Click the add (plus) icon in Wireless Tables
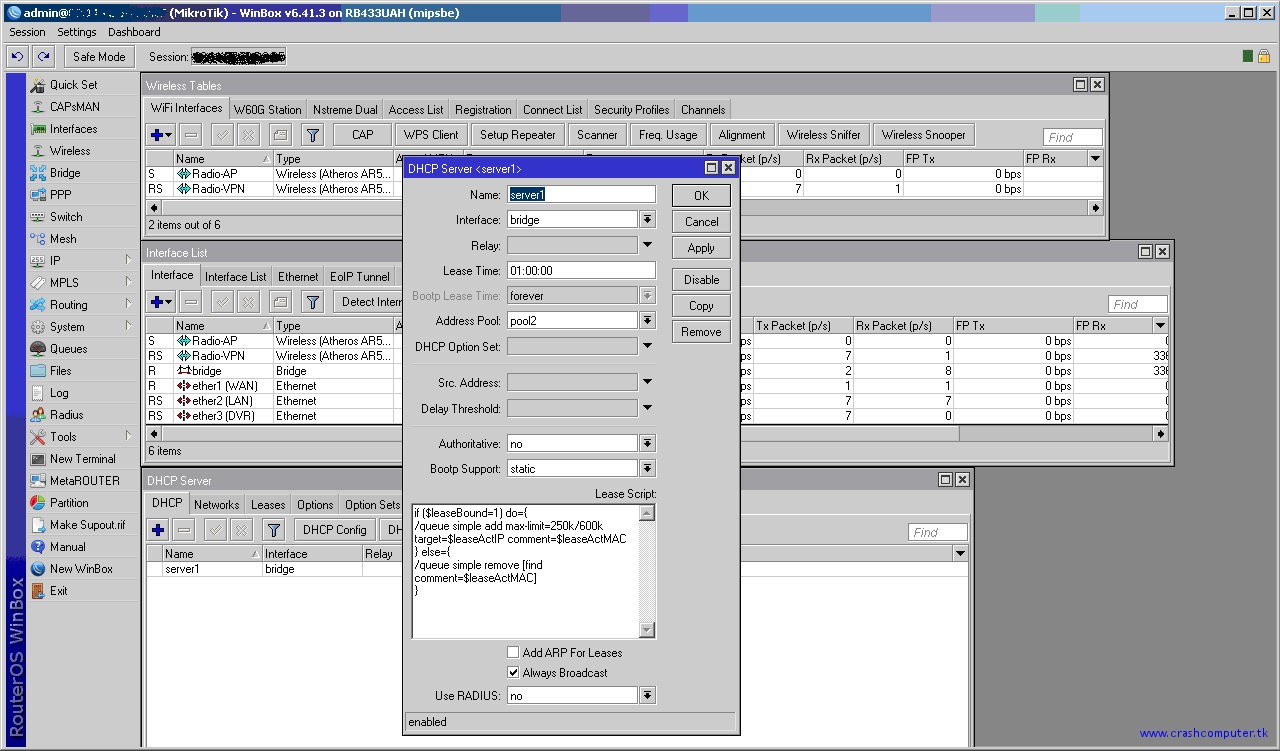The image size is (1280, 751). [160, 135]
